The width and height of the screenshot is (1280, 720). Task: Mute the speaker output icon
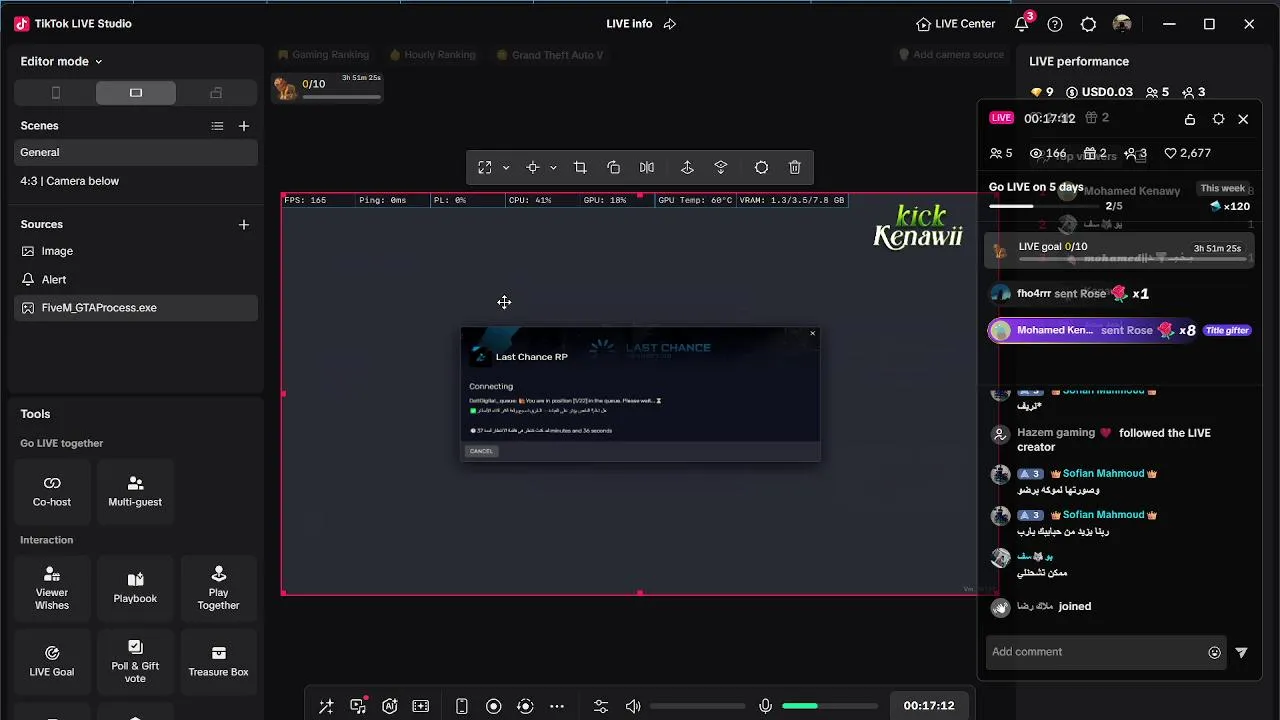coord(633,706)
